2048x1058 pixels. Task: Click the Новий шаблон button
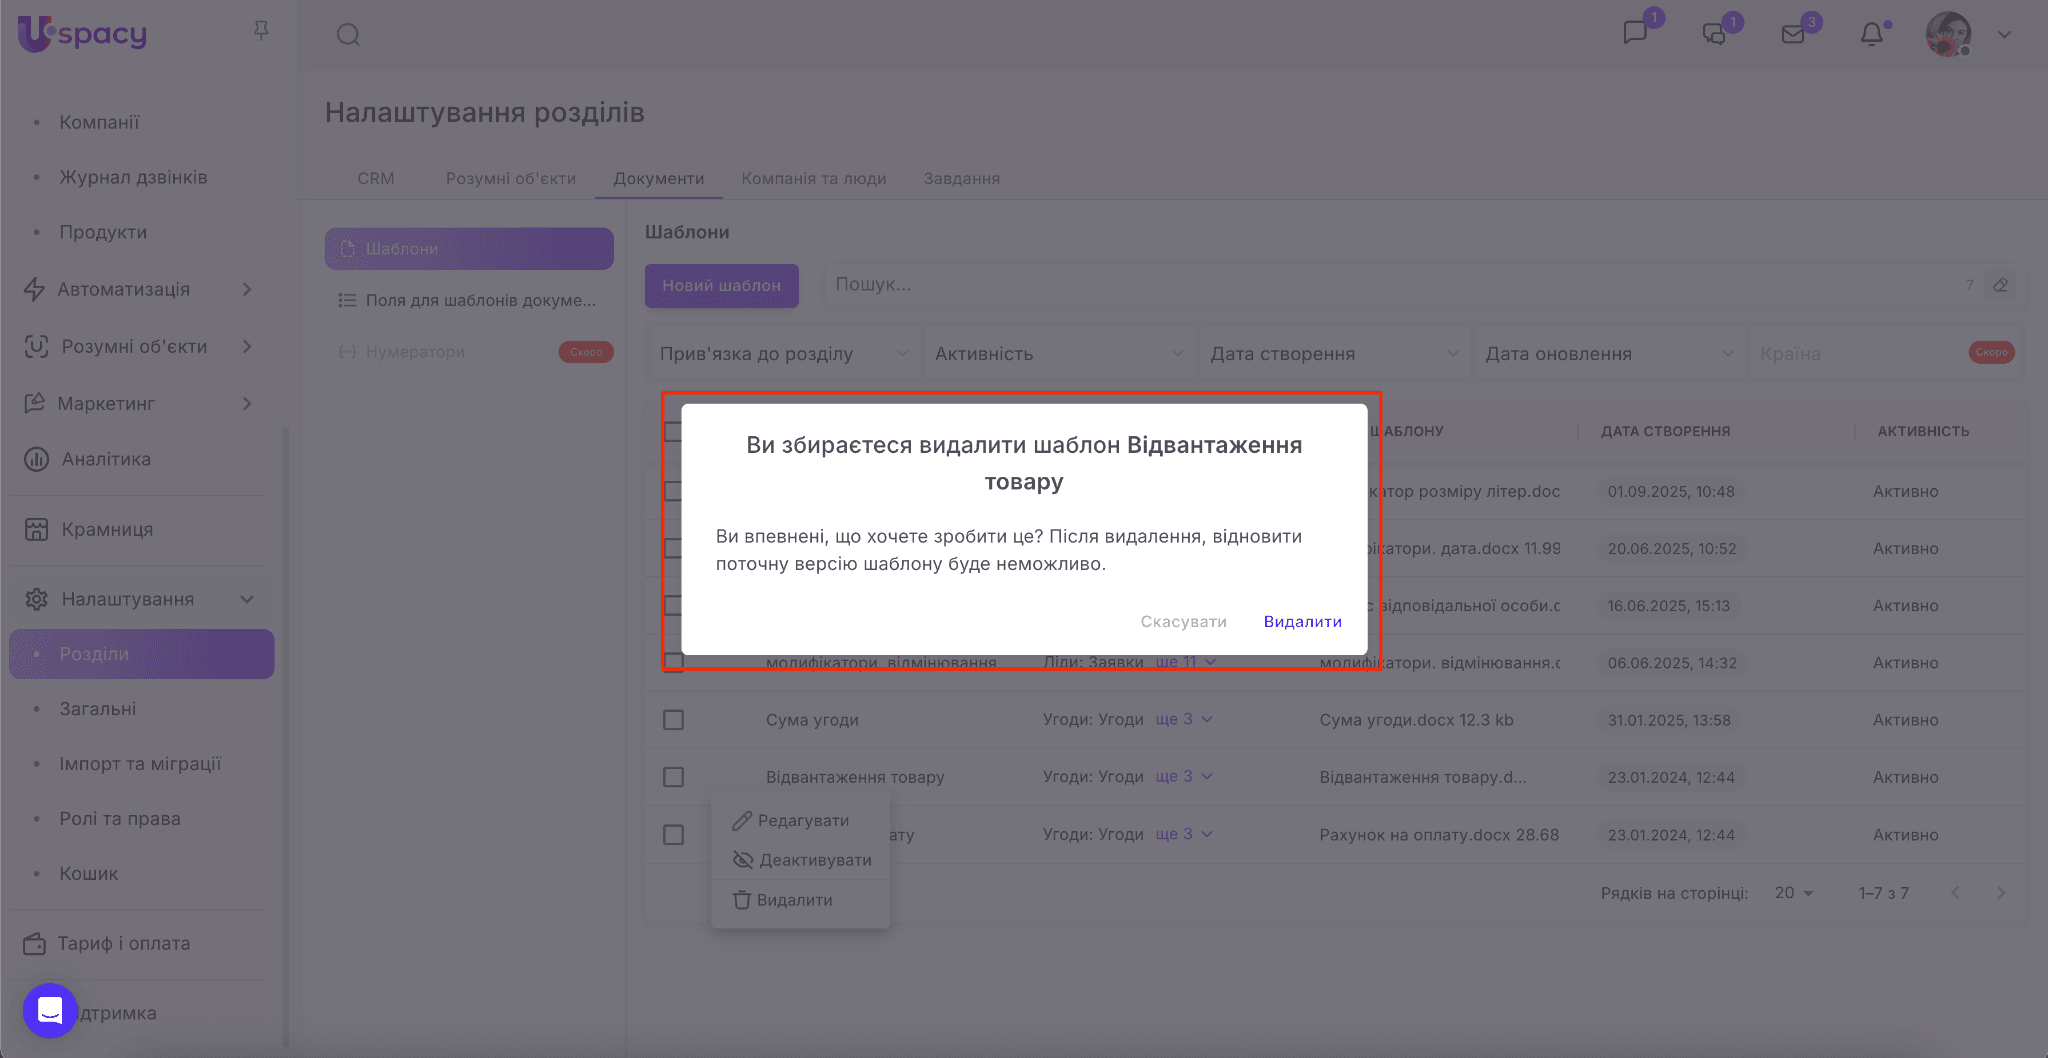(722, 286)
